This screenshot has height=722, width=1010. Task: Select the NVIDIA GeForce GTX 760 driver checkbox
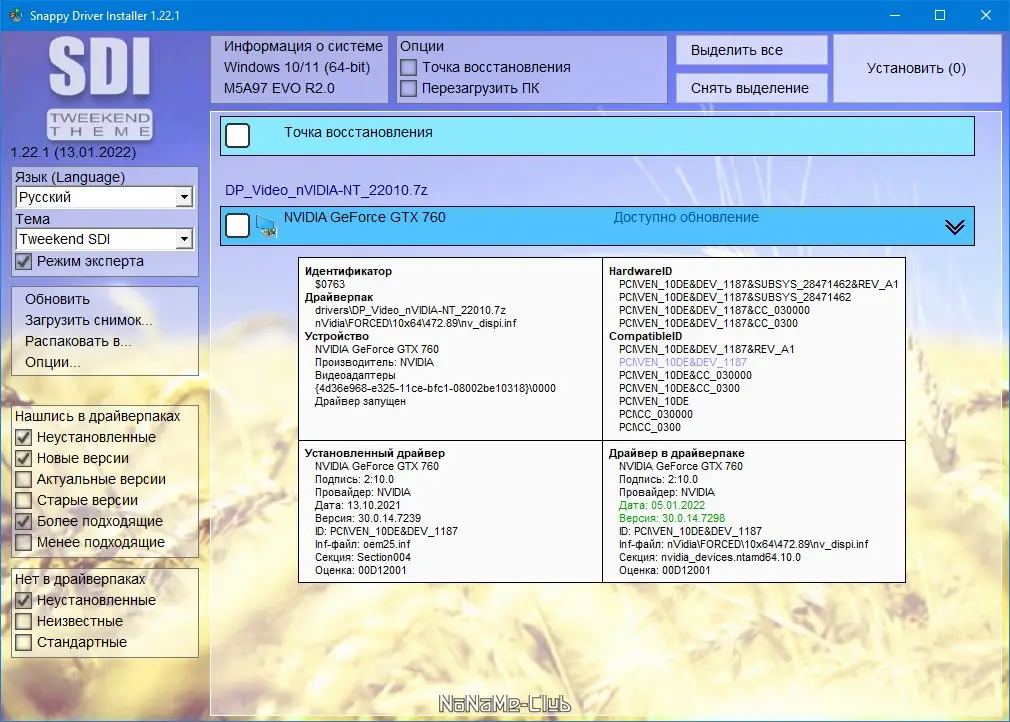point(238,225)
